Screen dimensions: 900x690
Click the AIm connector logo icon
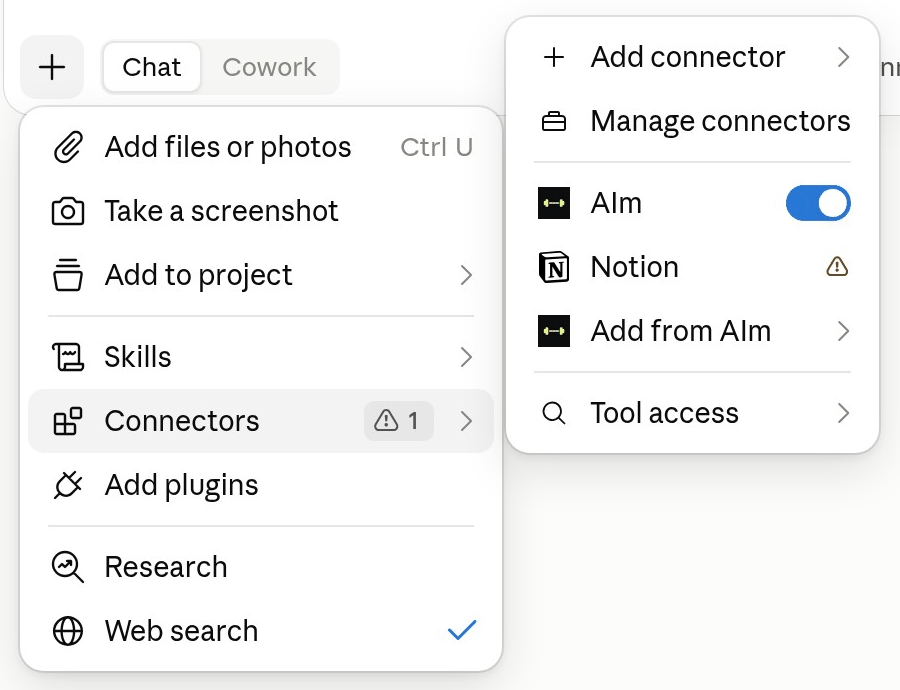coord(554,203)
